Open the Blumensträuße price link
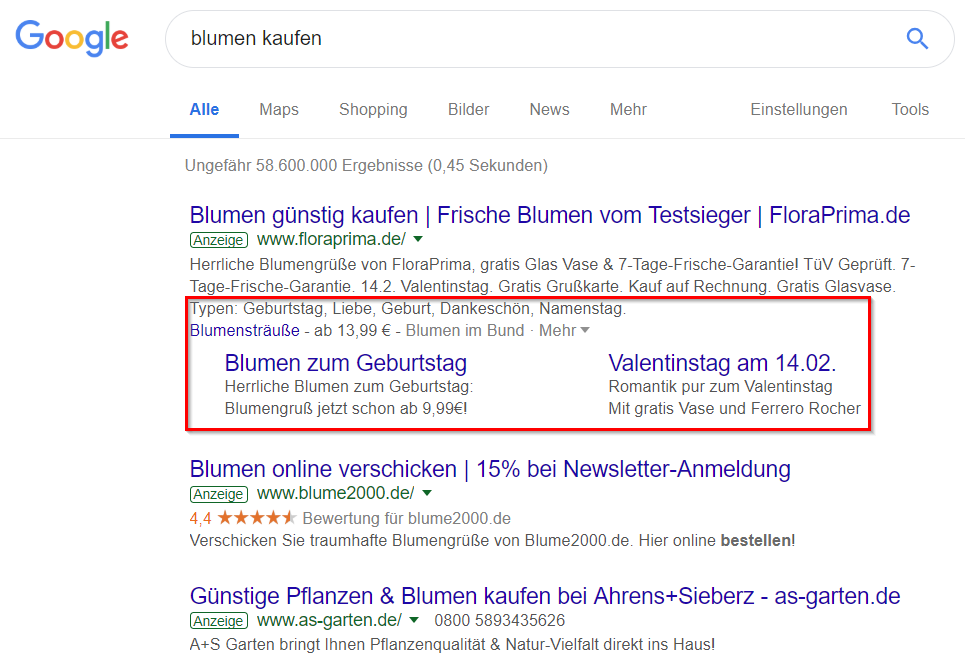Screen dimensions: 965x670 245,330
